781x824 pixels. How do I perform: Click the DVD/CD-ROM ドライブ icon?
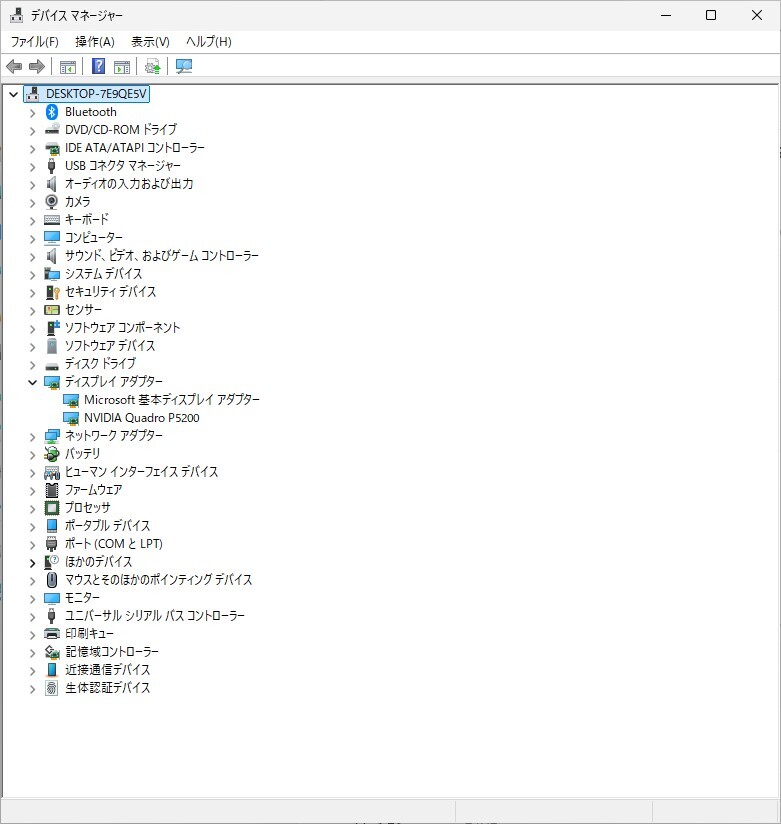coord(52,130)
